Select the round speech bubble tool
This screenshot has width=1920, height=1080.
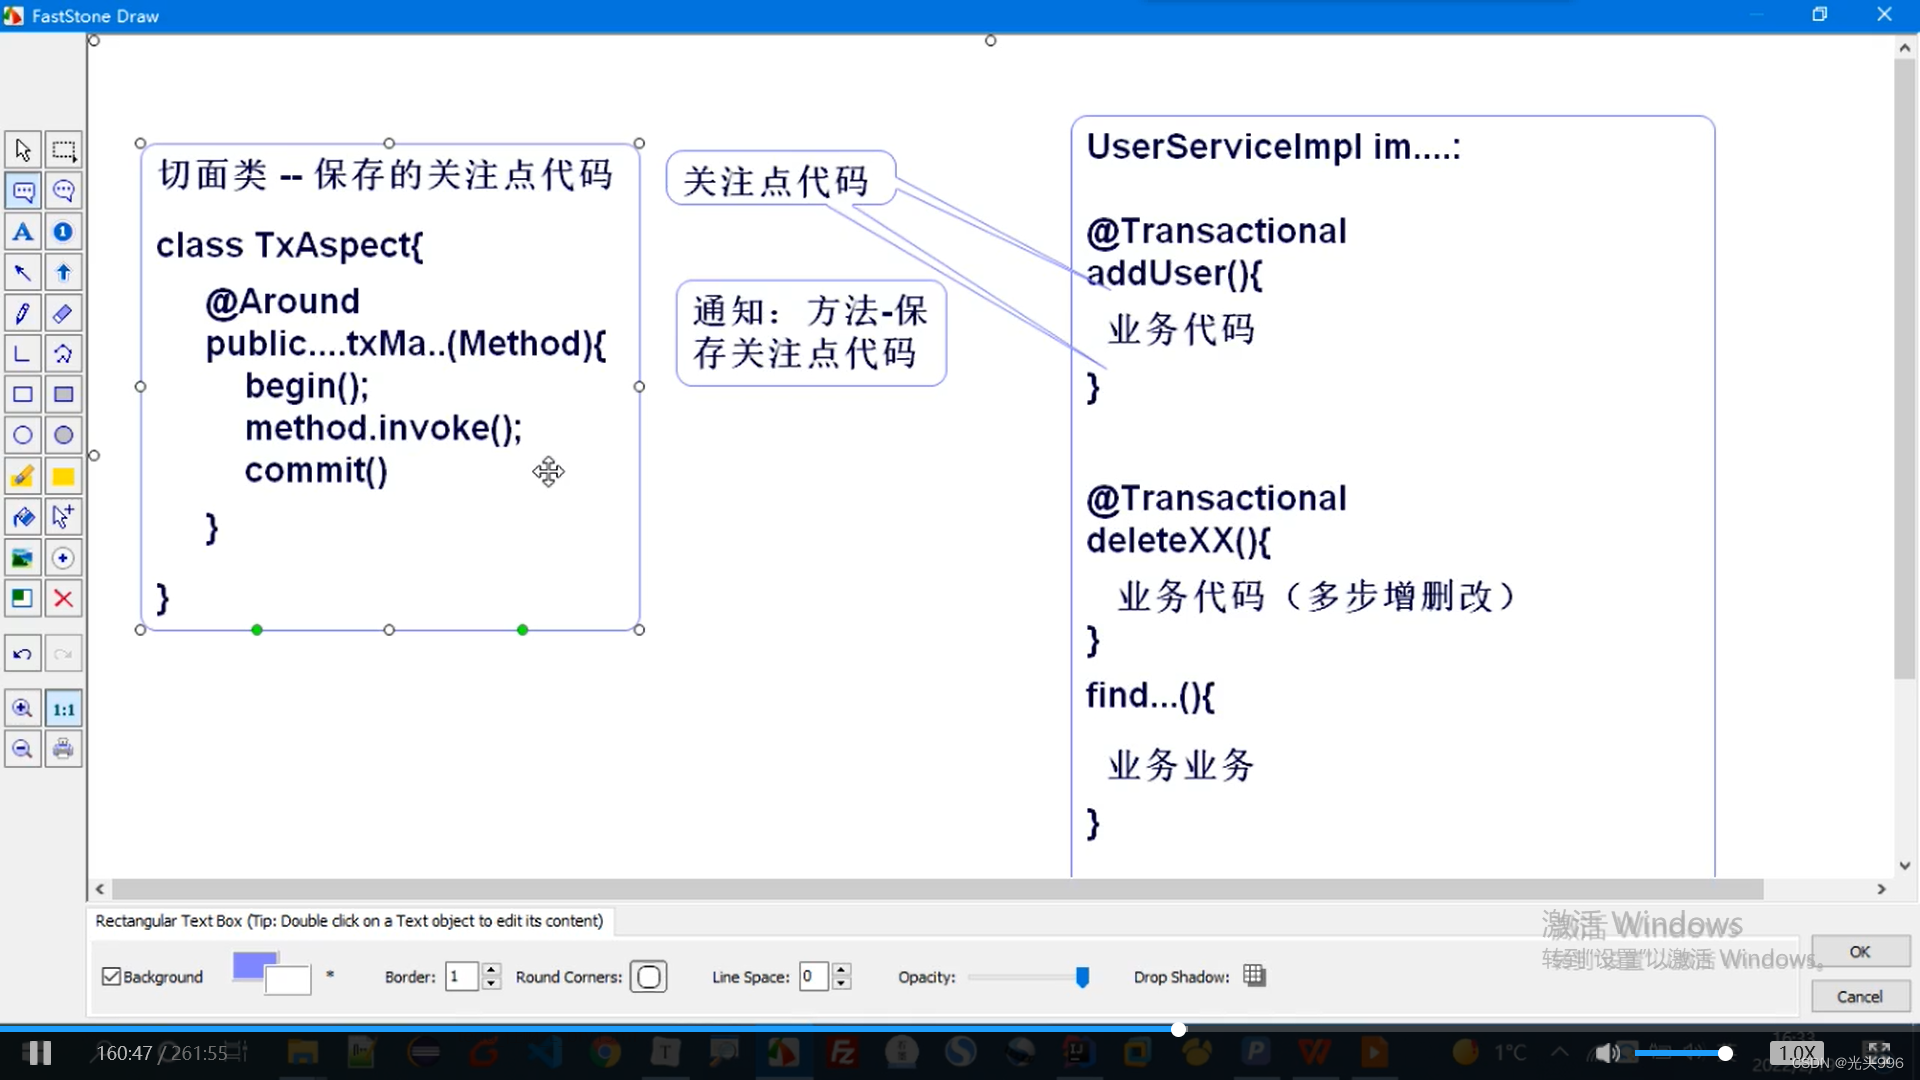63,191
